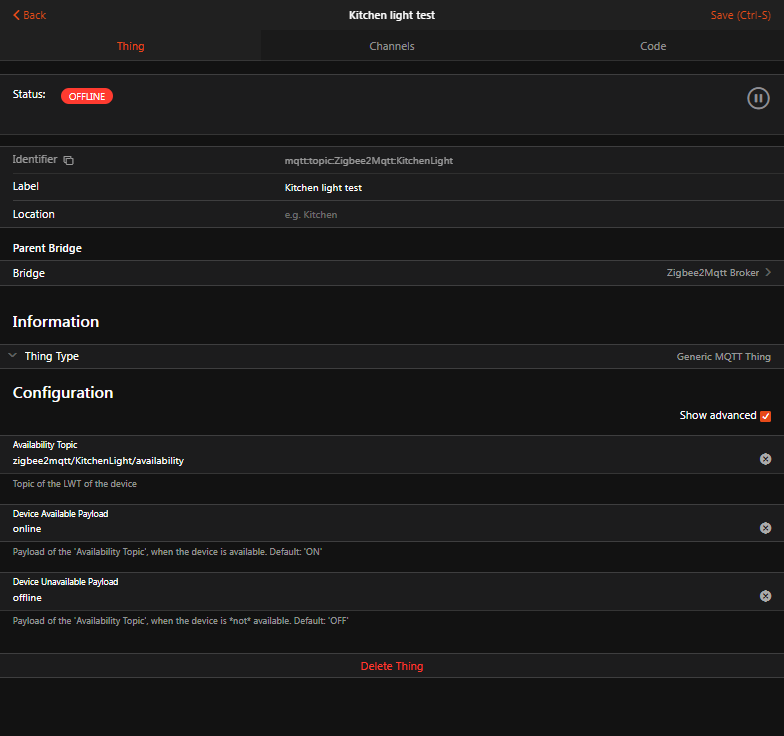Switch to the Code tab
784x736 pixels.
[653, 46]
